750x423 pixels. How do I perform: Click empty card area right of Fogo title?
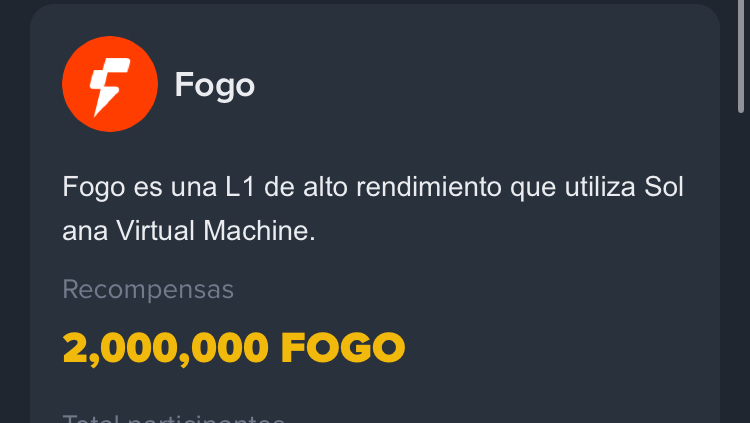tap(478, 85)
